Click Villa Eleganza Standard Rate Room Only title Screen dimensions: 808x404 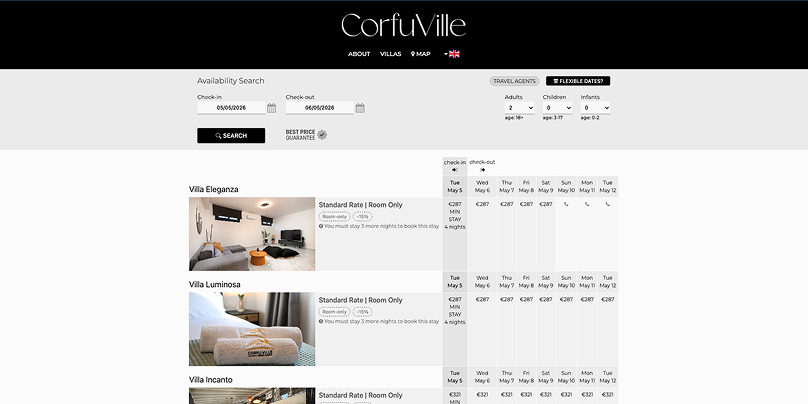coord(360,205)
